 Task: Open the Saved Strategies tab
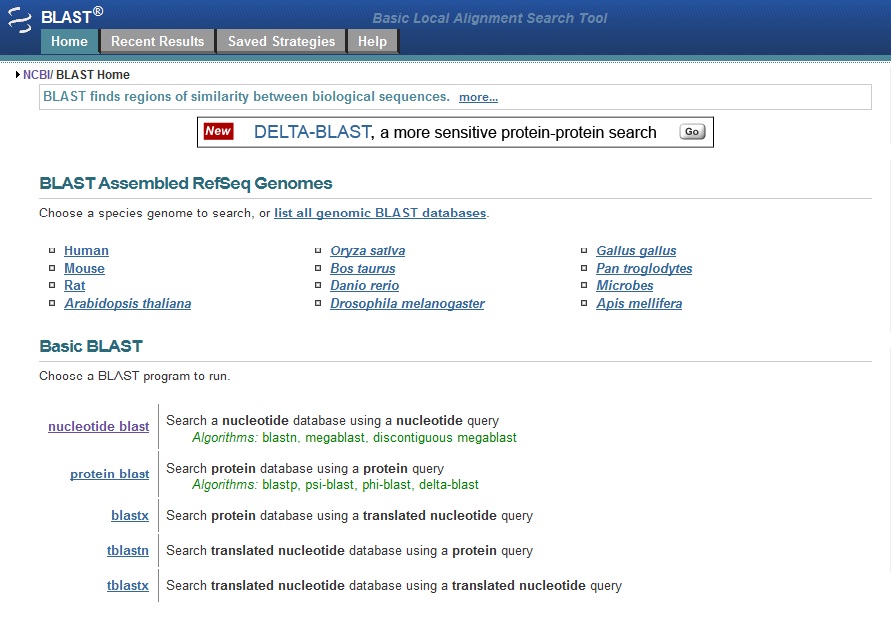pos(280,41)
